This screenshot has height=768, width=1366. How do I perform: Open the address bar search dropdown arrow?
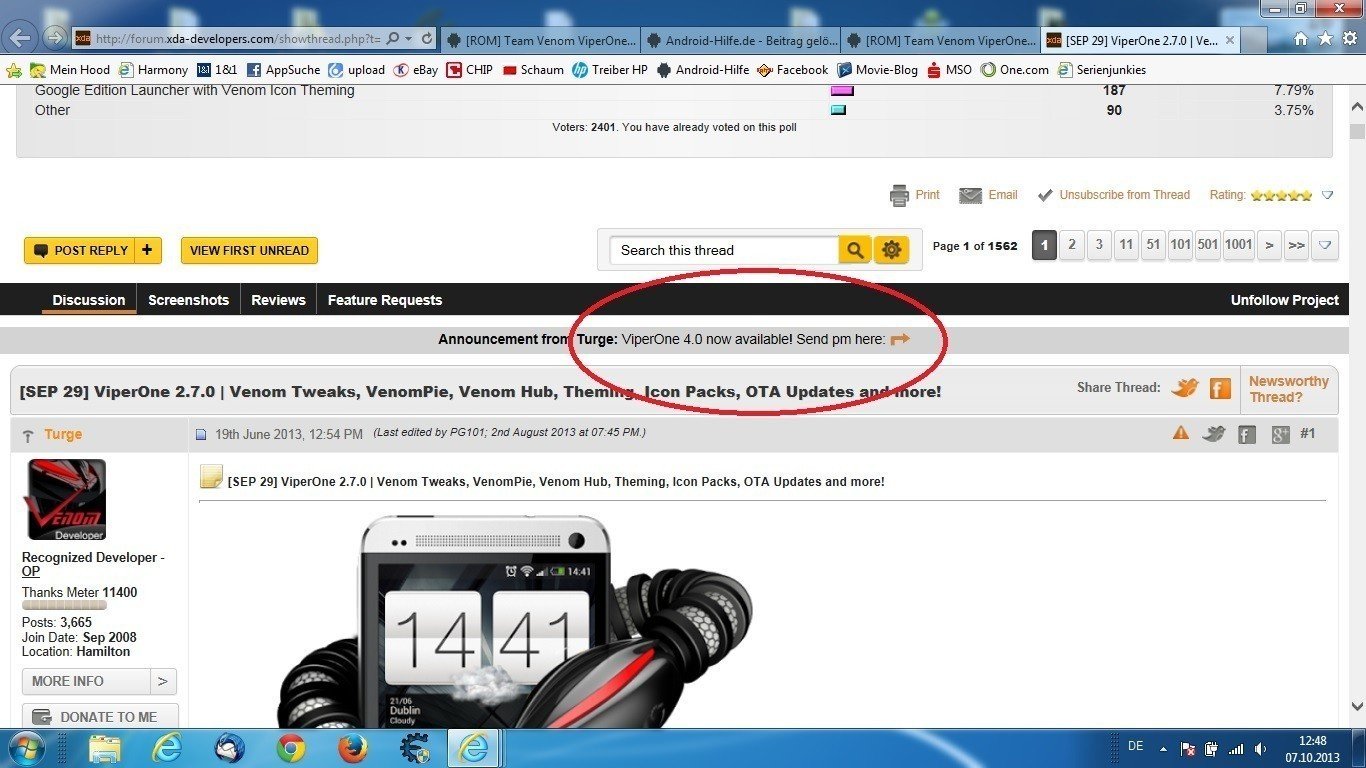coord(408,38)
